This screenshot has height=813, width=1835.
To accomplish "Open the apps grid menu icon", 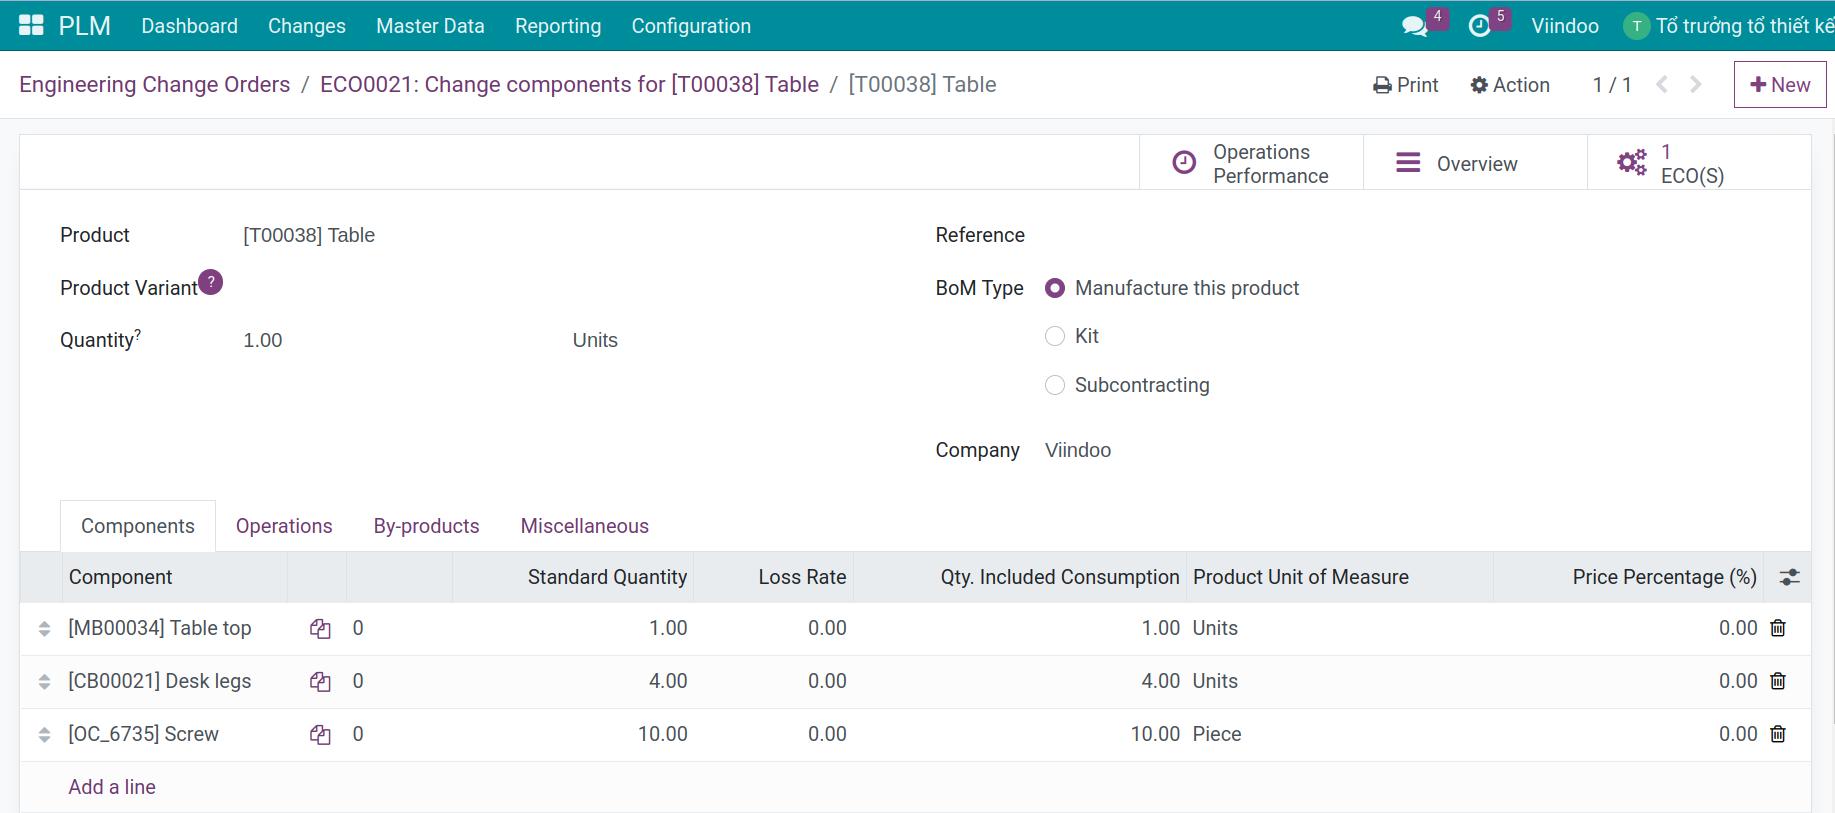I will click(31, 26).
